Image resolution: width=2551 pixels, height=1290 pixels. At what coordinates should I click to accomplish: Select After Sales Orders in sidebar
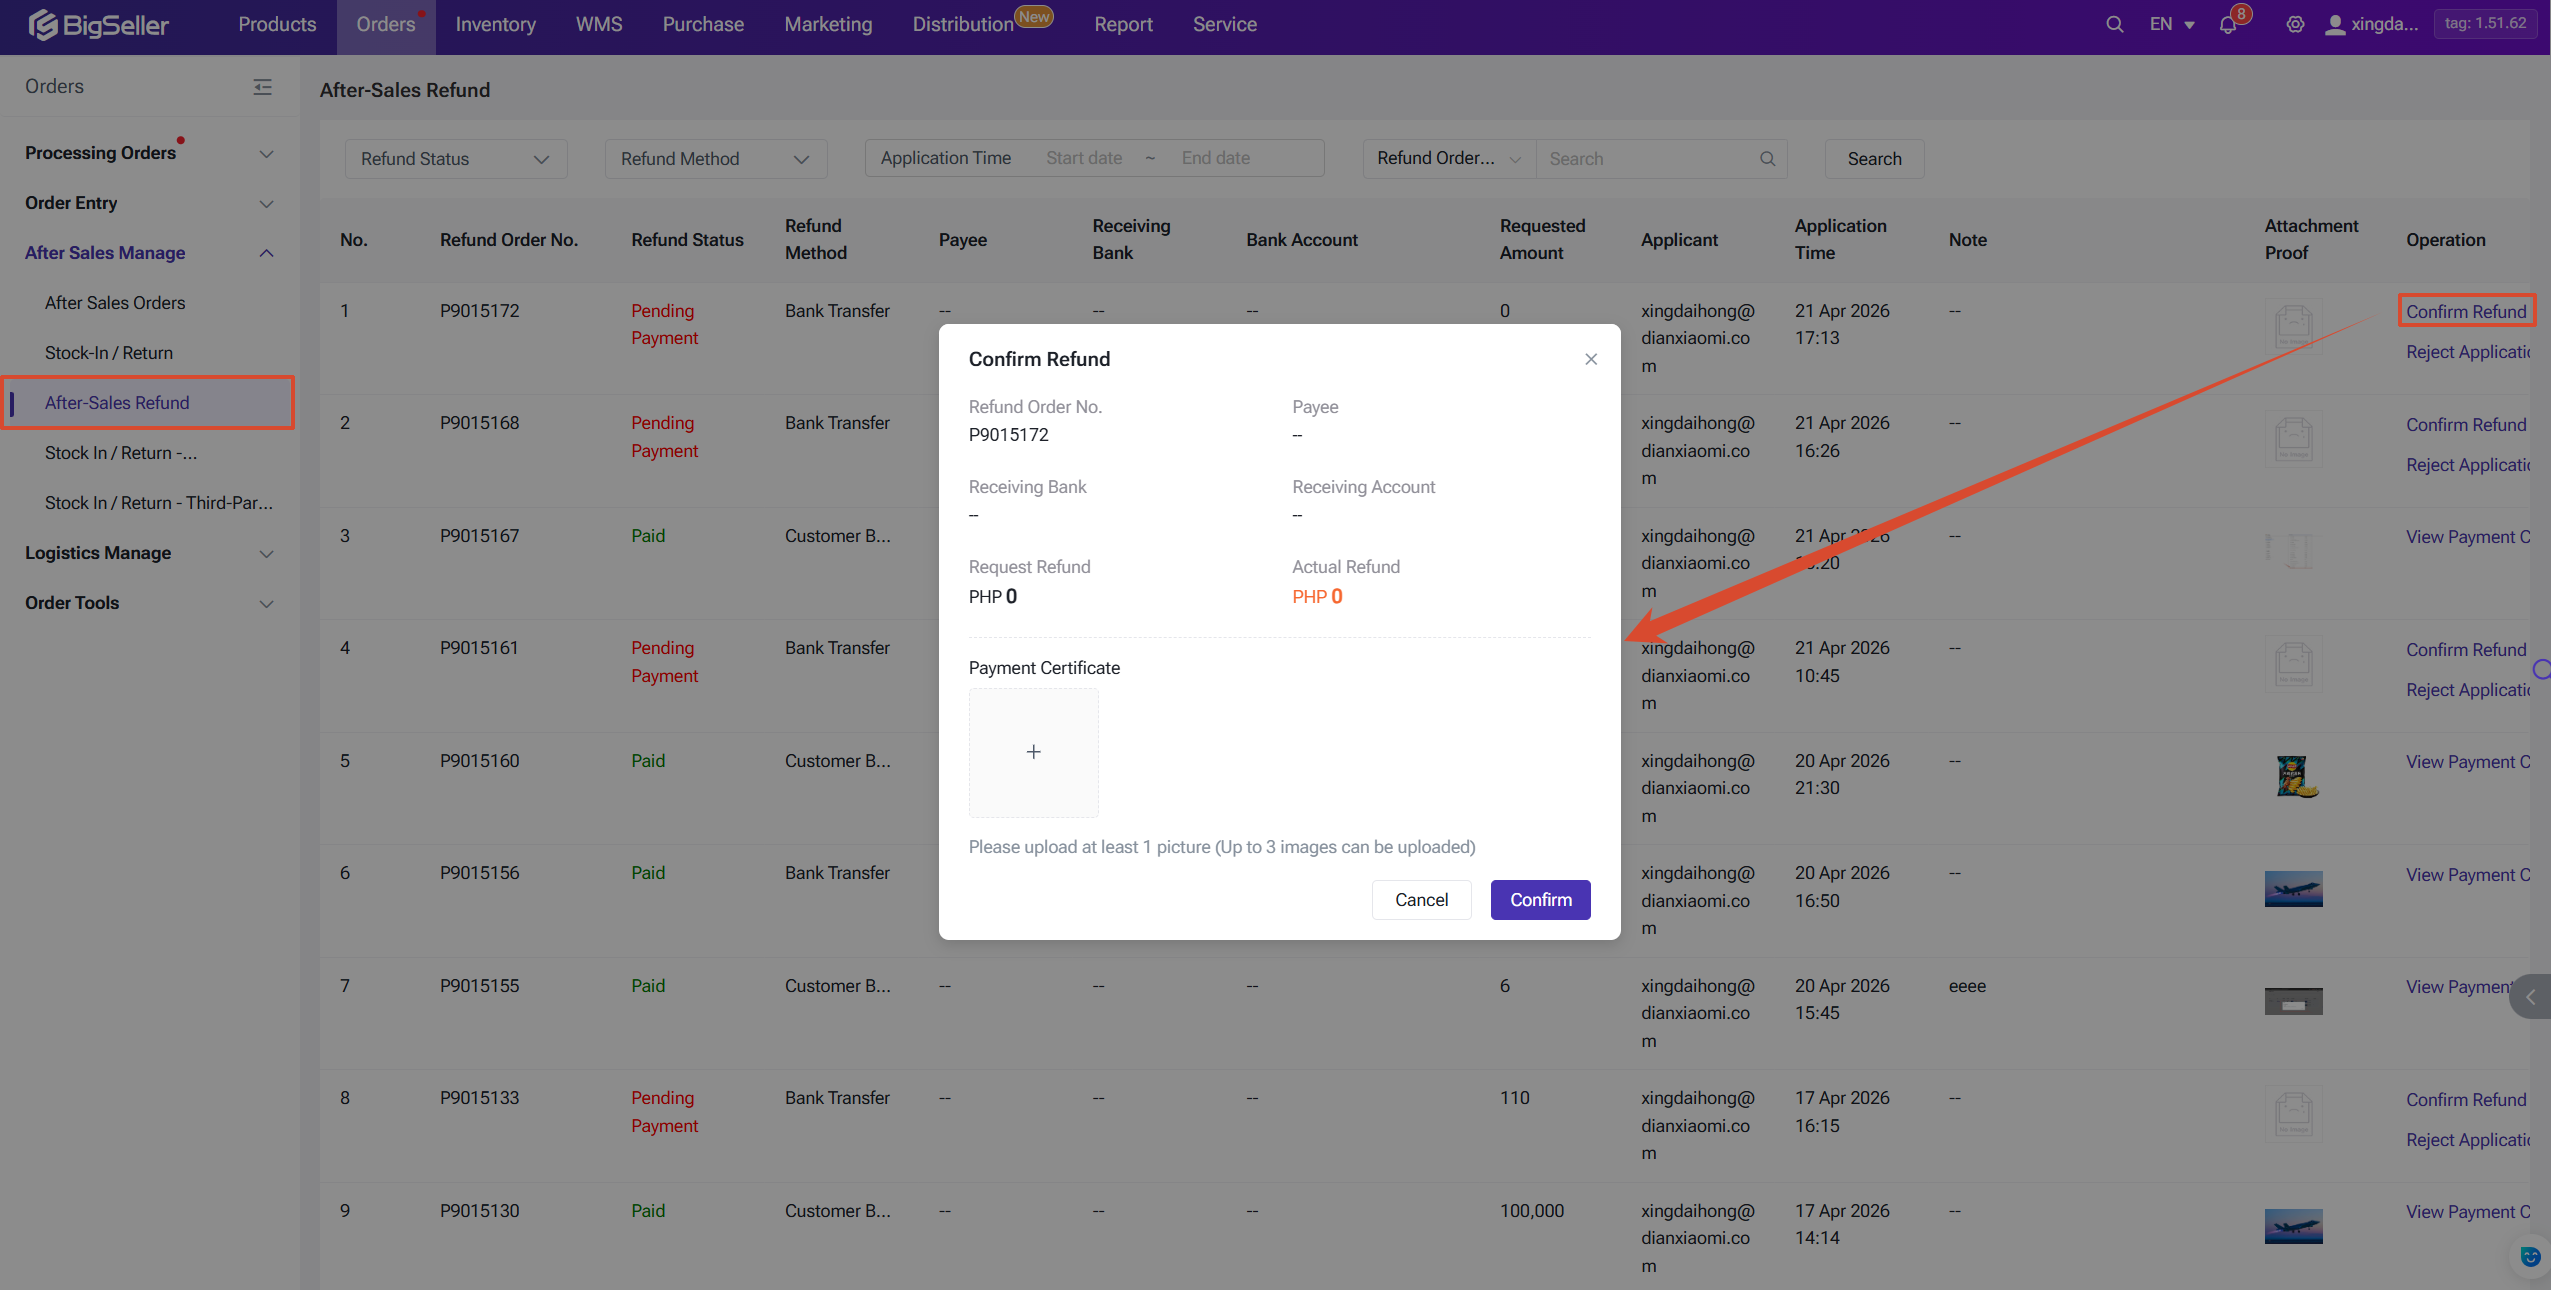(115, 303)
